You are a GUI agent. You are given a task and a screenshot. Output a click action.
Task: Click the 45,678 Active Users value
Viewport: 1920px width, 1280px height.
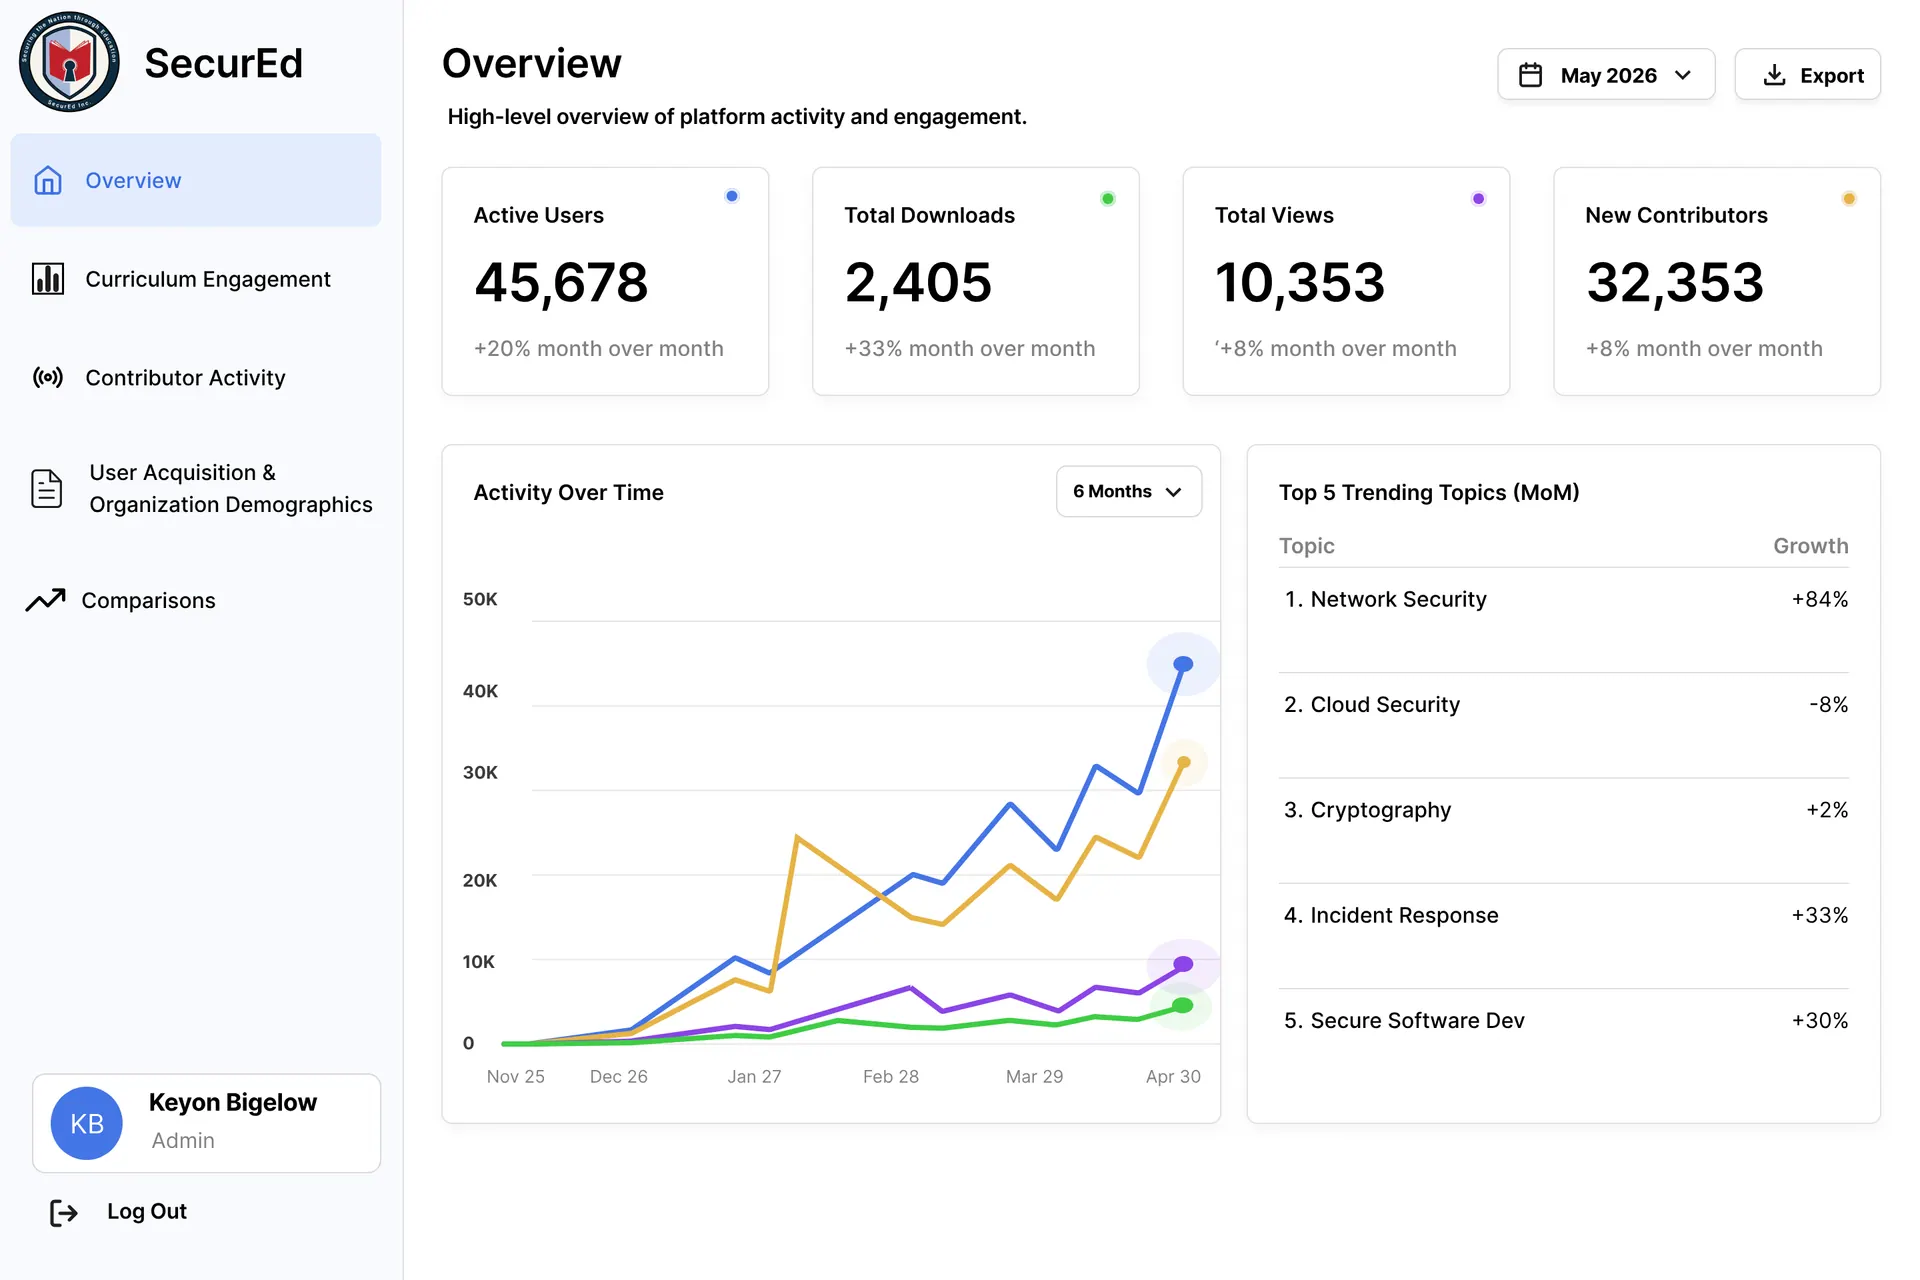pos(561,283)
